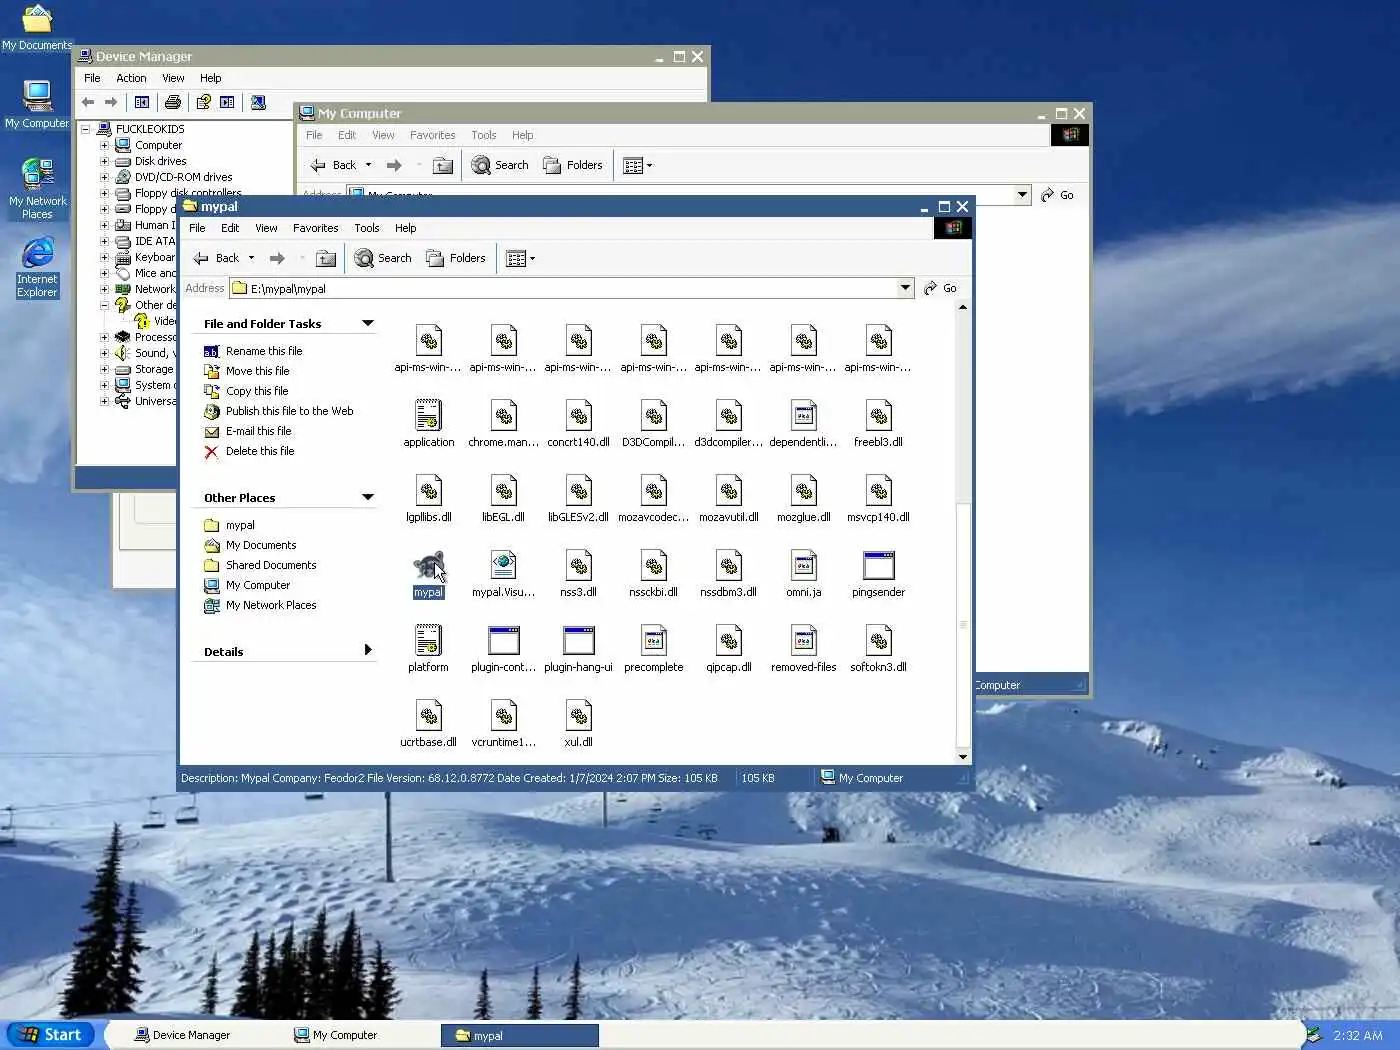Click Move this file link
This screenshot has height=1050, width=1400.
tap(257, 371)
